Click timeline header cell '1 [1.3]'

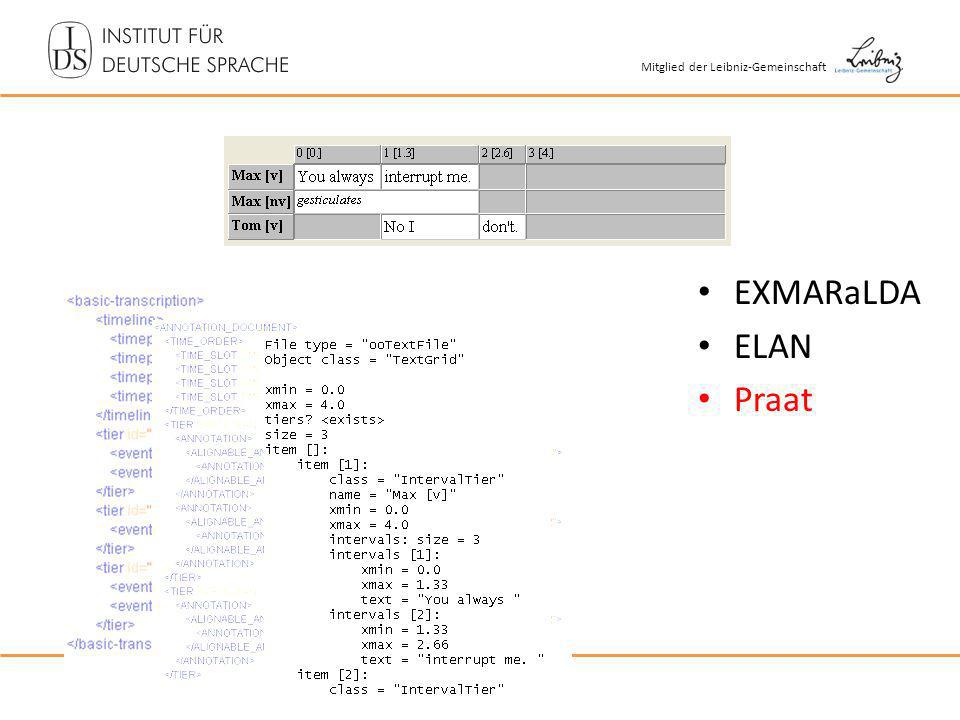[x=429, y=153]
